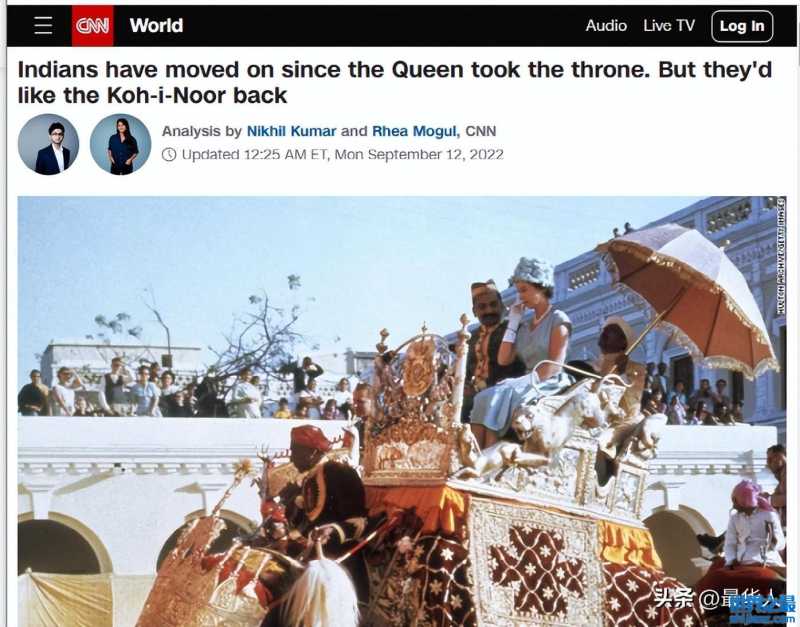
Task: Click Rhea Mogul's round profile photo
Action: click(x=120, y=144)
